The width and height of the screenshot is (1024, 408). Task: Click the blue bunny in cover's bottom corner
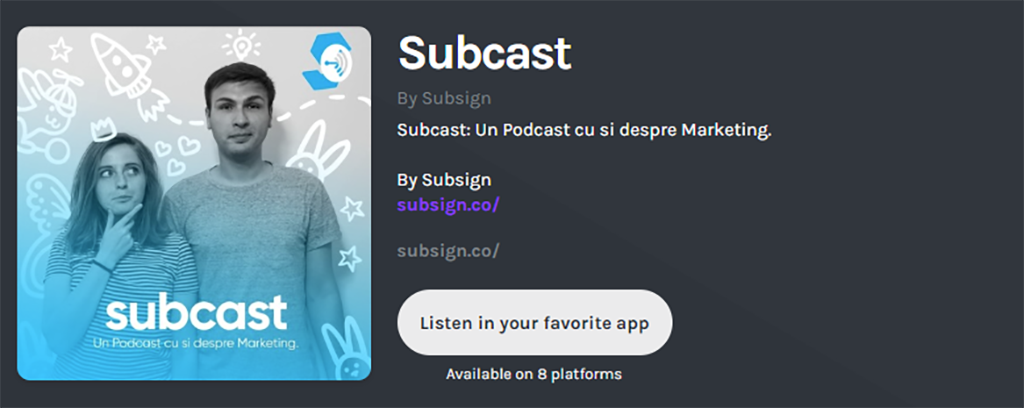(347, 349)
